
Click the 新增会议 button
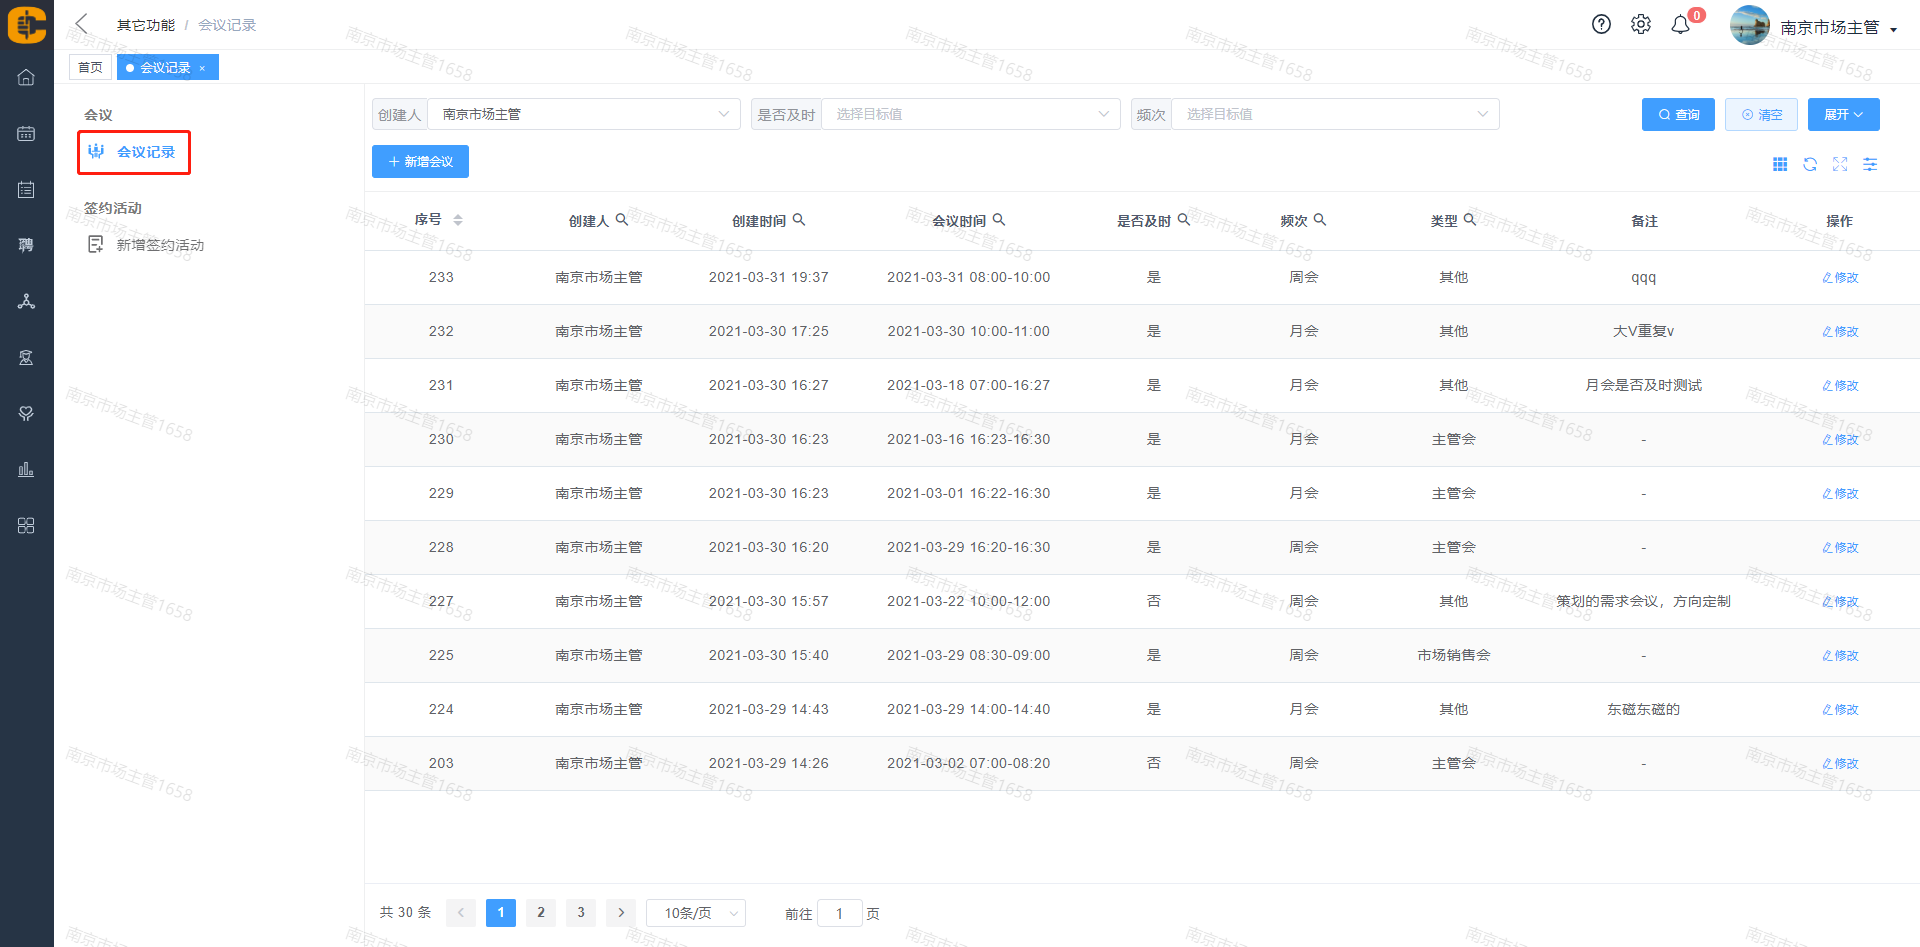tap(420, 162)
